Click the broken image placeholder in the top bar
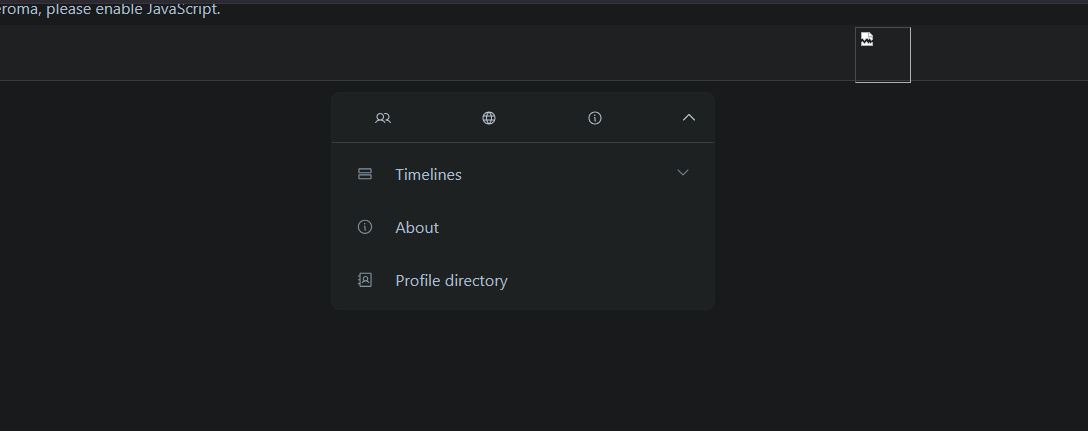 (x=883, y=55)
